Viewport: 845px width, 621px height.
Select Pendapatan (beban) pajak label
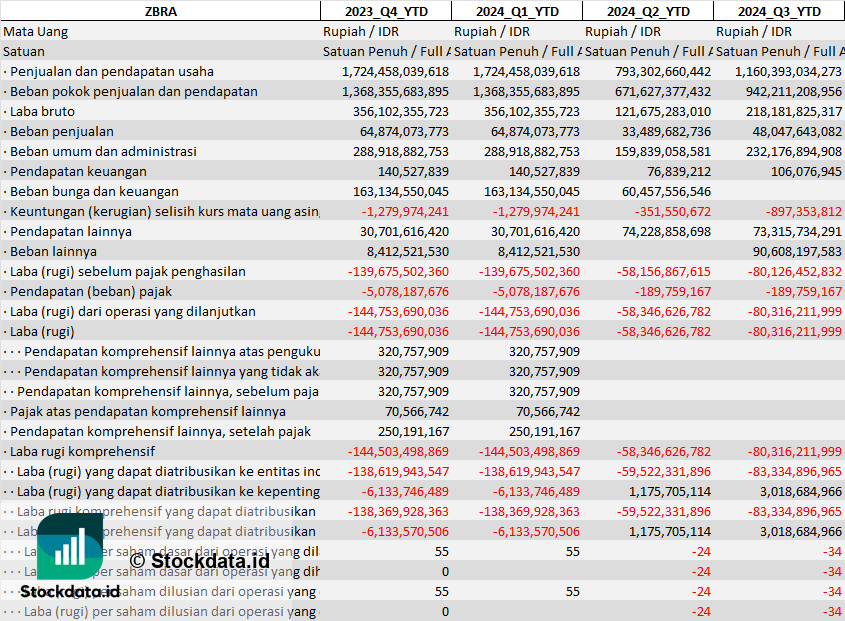pos(91,292)
